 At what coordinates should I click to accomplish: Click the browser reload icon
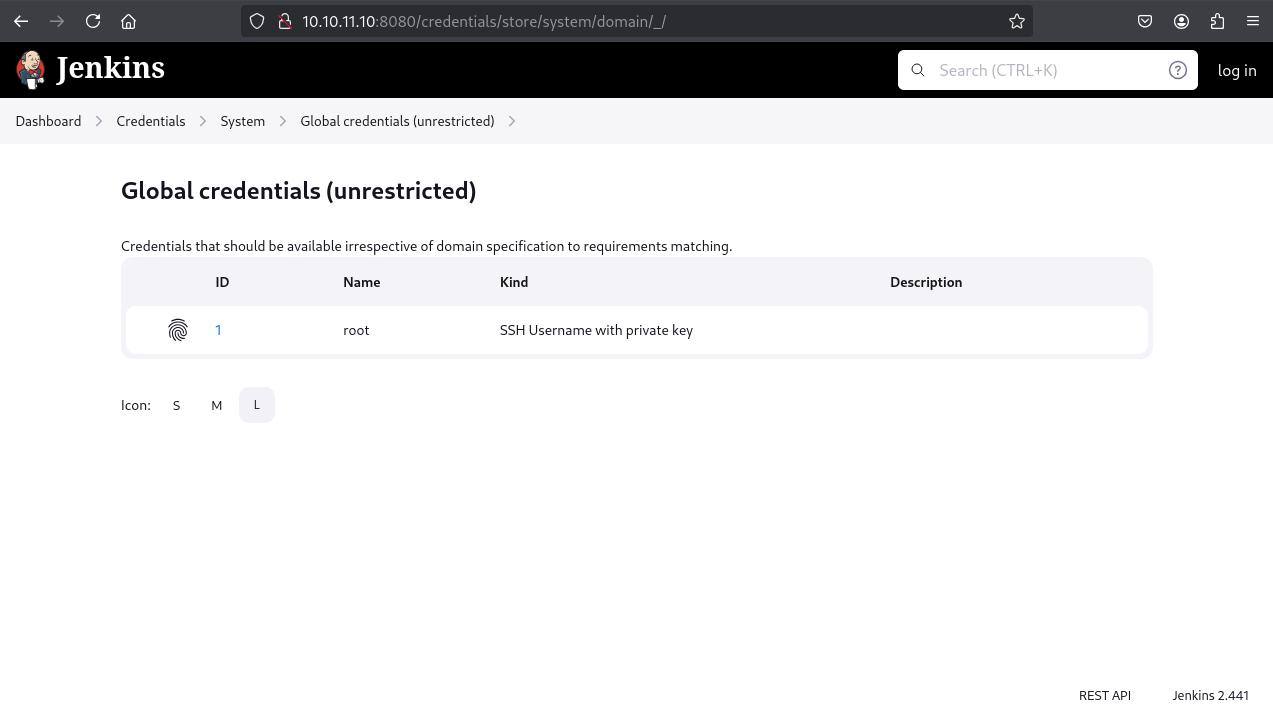(93, 21)
